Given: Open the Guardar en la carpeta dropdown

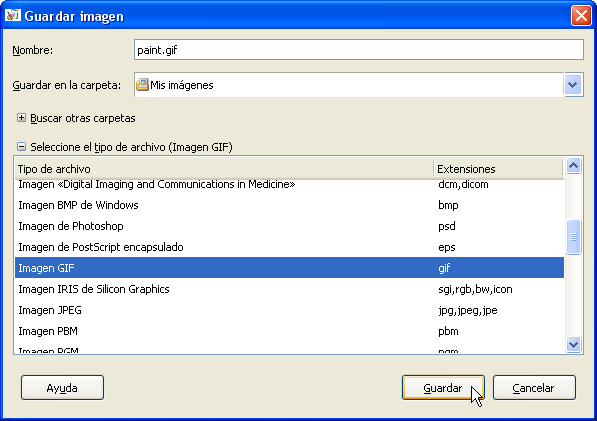Looking at the screenshot, I should pyautogui.click(x=573, y=85).
